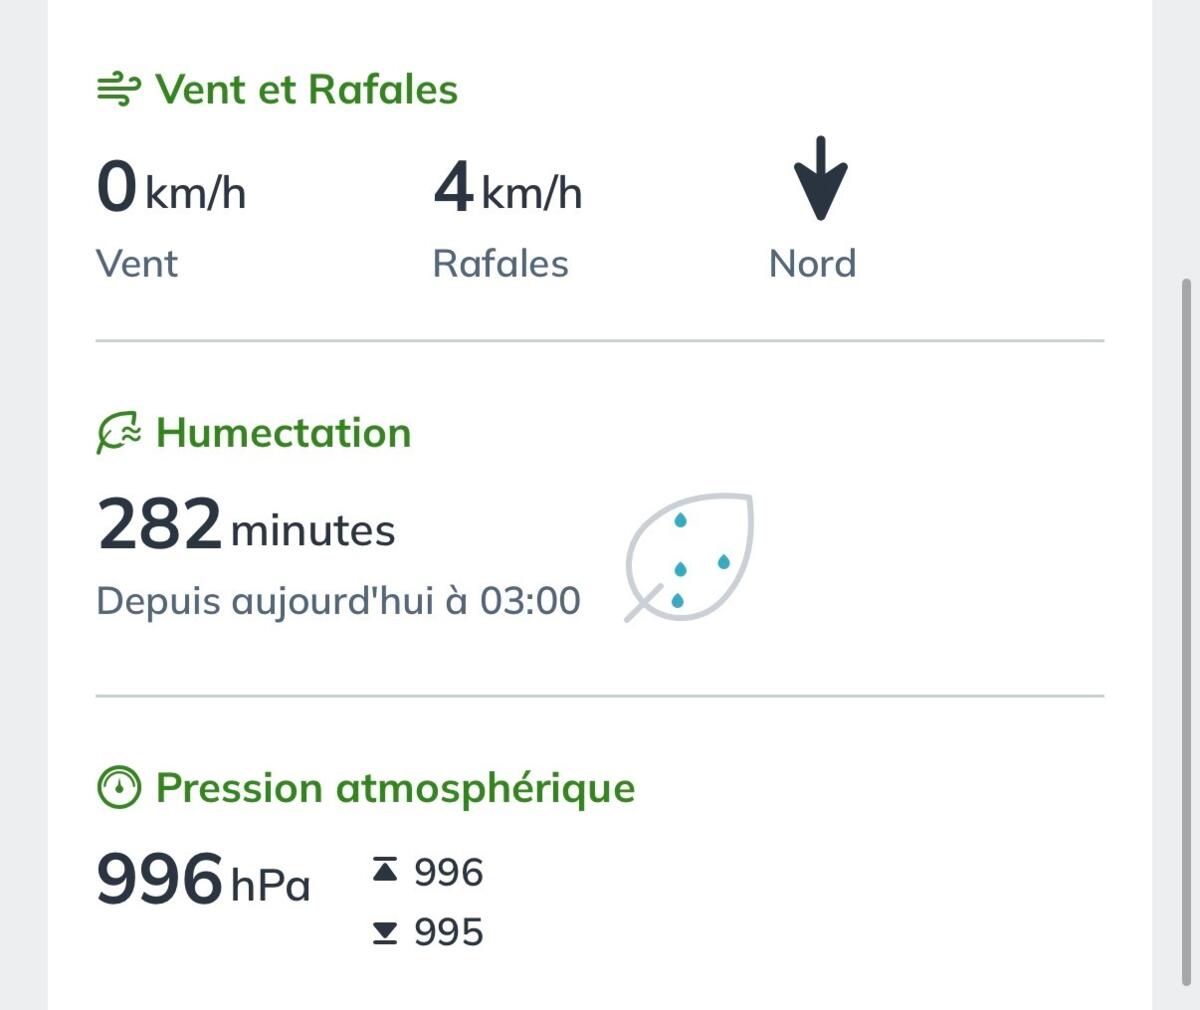Click the wet leaf illustration with droplets
The image size is (1200, 1010).
(x=689, y=557)
